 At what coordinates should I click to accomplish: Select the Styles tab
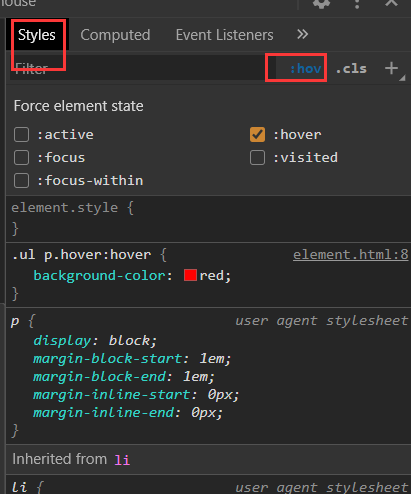[x=37, y=35]
